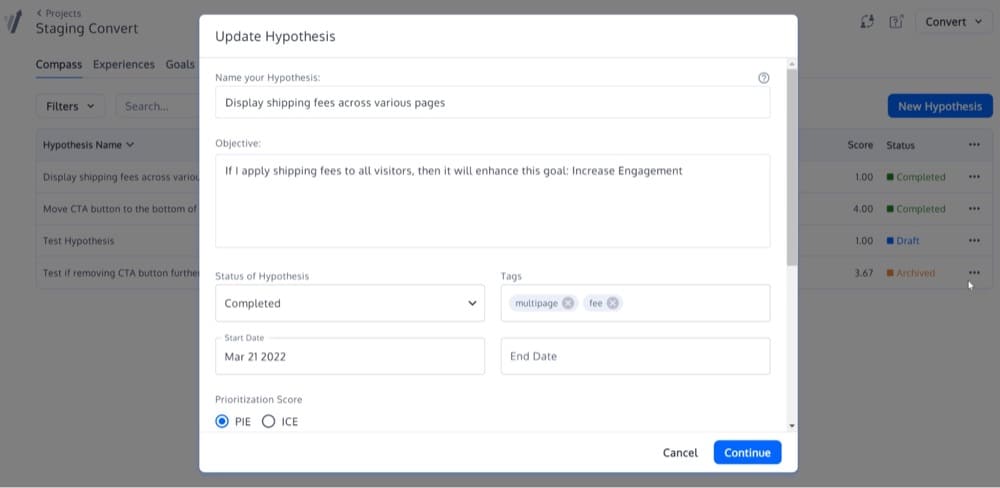This screenshot has width=1000, height=488.
Task: Expand the Filters dropdown
Action: pyautogui.click(x=70, y=106)
